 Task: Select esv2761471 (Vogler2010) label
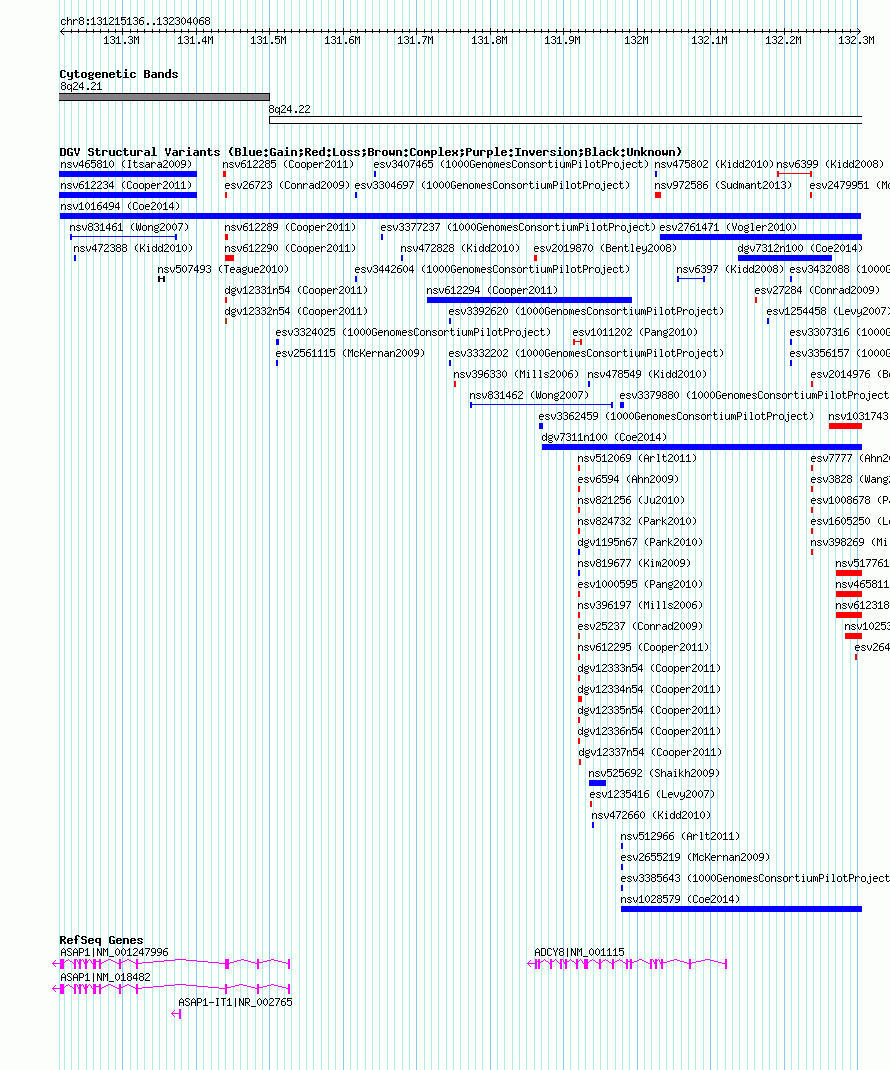[x=728, y=227]
